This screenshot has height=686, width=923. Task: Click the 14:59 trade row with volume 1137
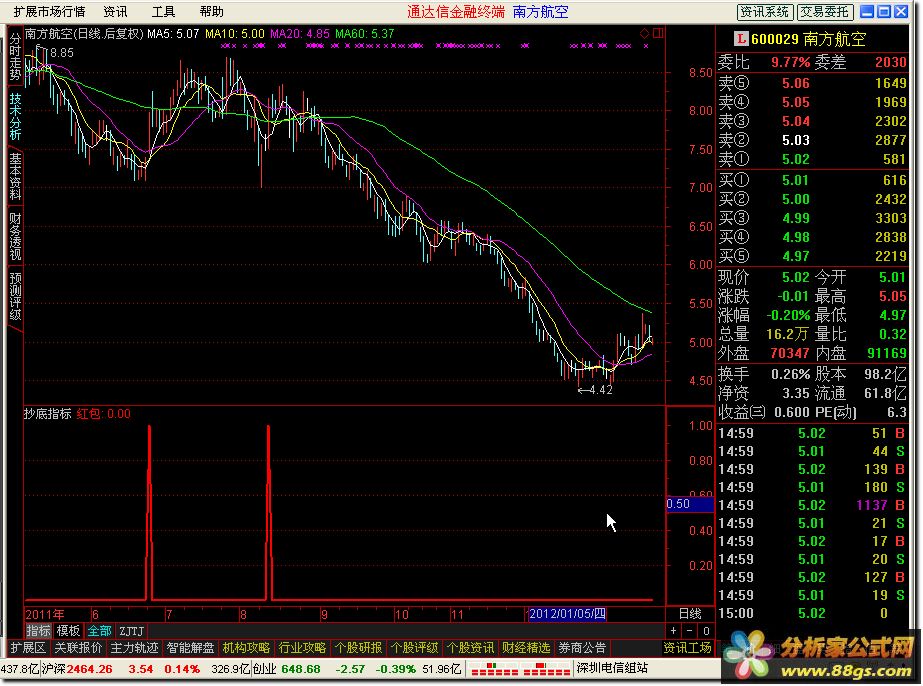pyautogui.click(x=812, y=505)
